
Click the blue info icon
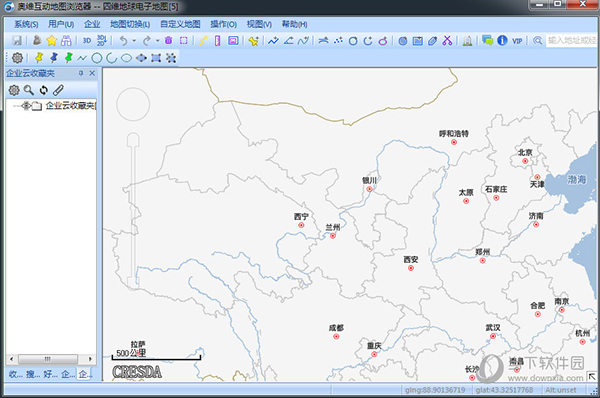click(502, 40)
